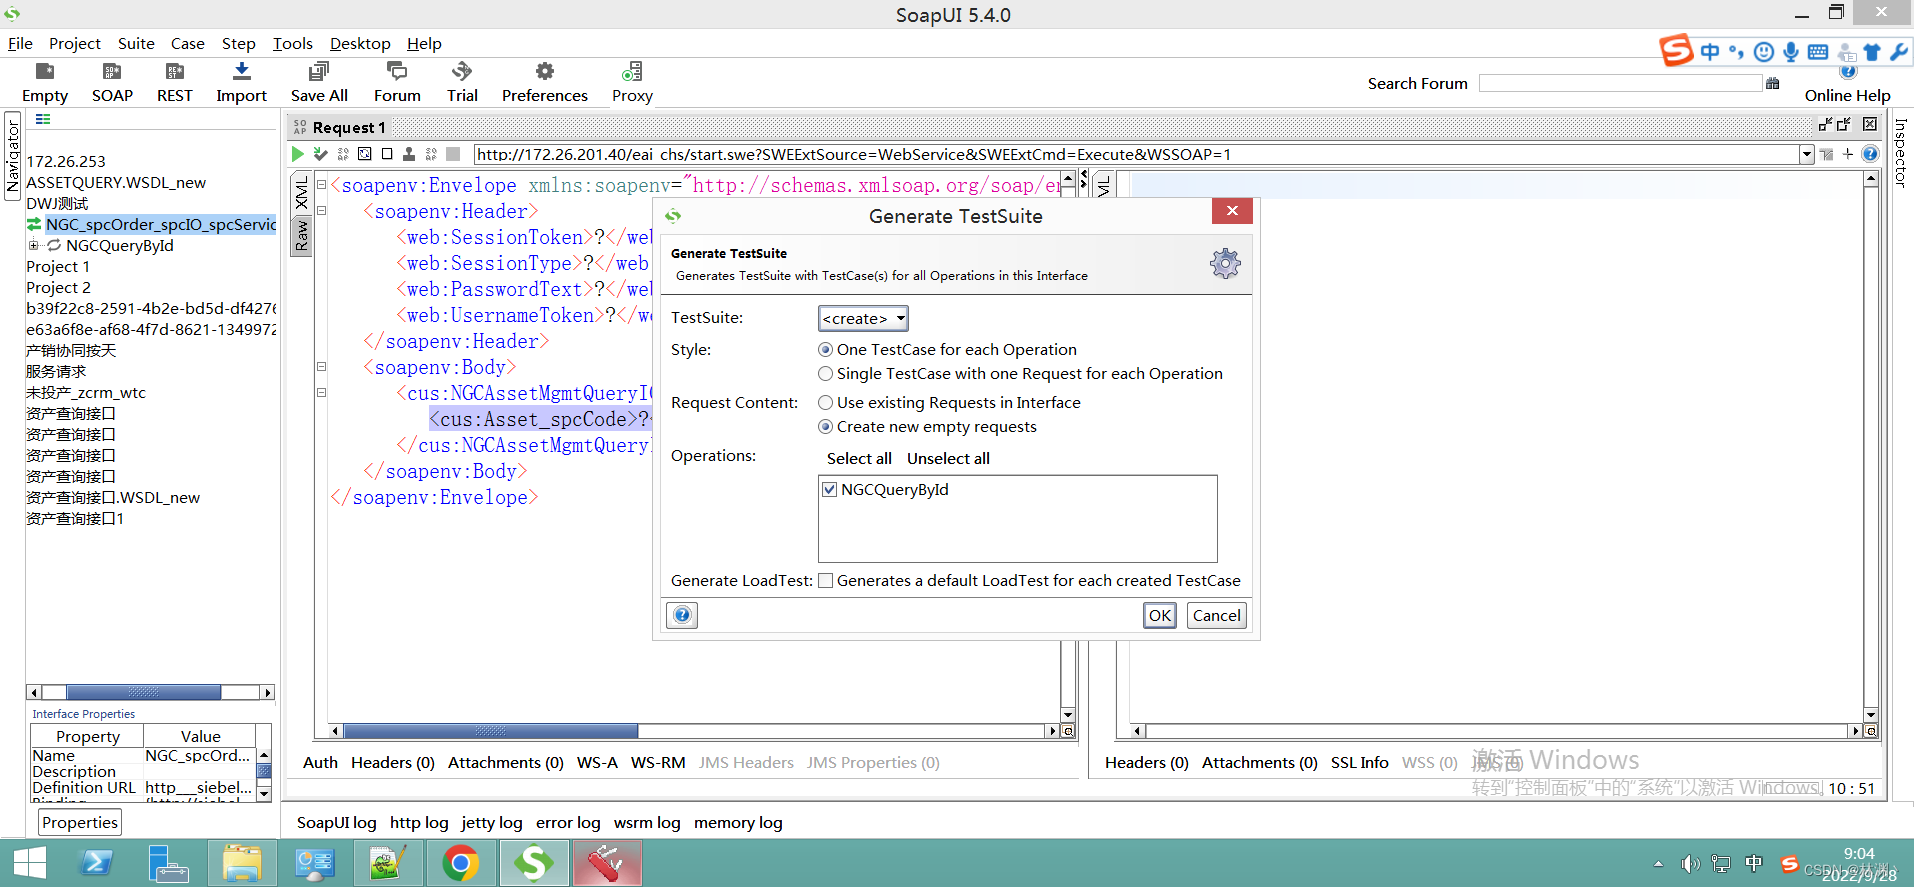
Task: Click the plus icon beside endpoint URL
Action: [1848, 154]
